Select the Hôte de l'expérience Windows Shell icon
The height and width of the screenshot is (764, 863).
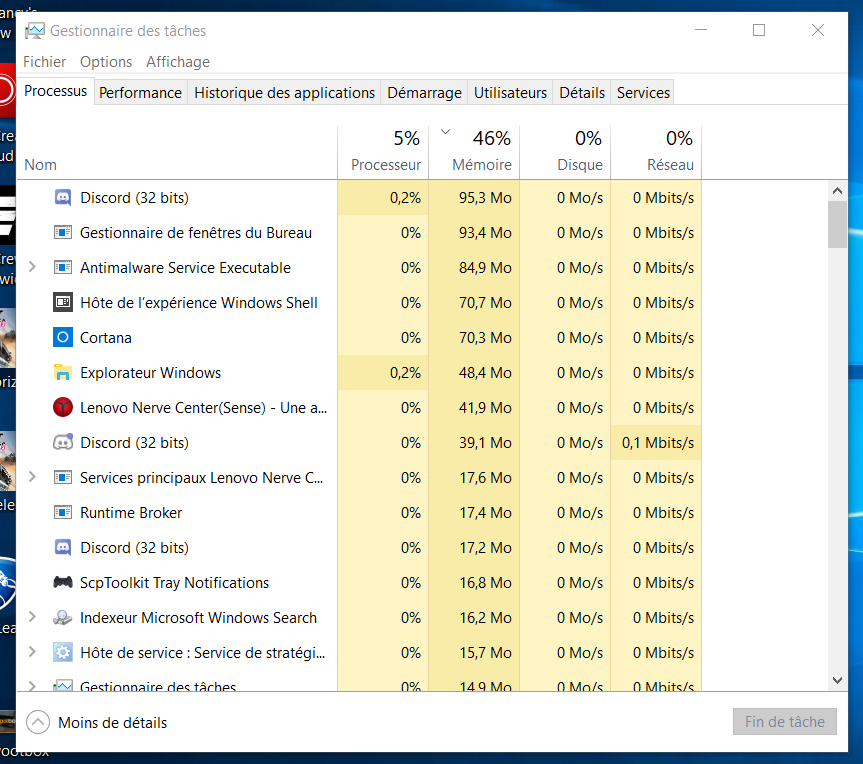tap(63, 302)
